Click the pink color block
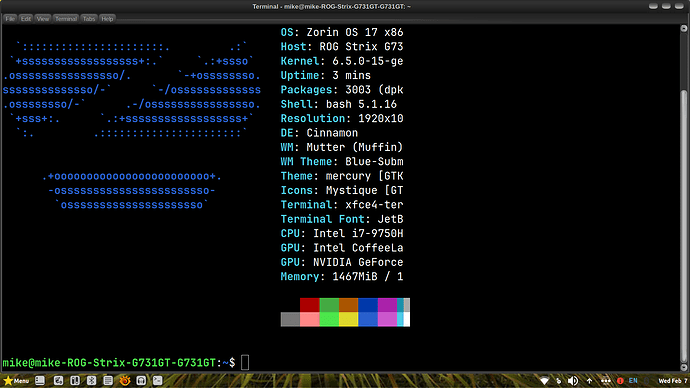 point(309,319)
